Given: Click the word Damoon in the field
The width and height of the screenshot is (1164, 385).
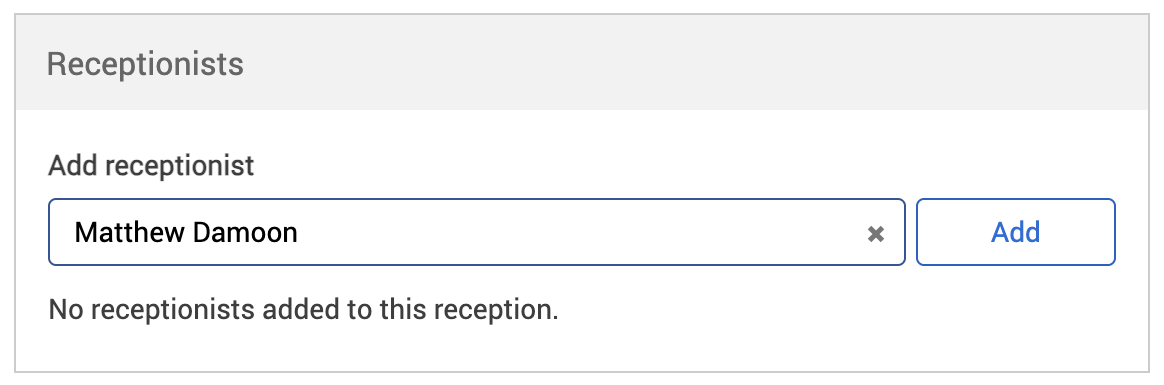Looking at the screenshot, I should (245, 232).
